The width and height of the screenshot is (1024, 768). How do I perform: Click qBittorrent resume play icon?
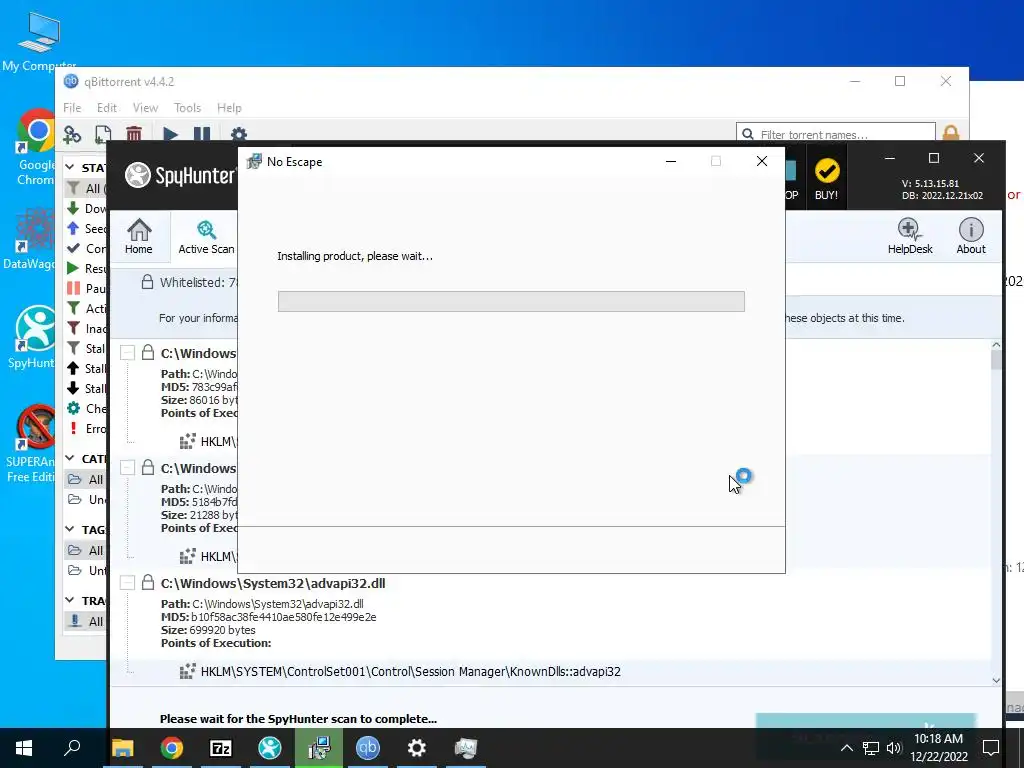[x=170, y=135]
